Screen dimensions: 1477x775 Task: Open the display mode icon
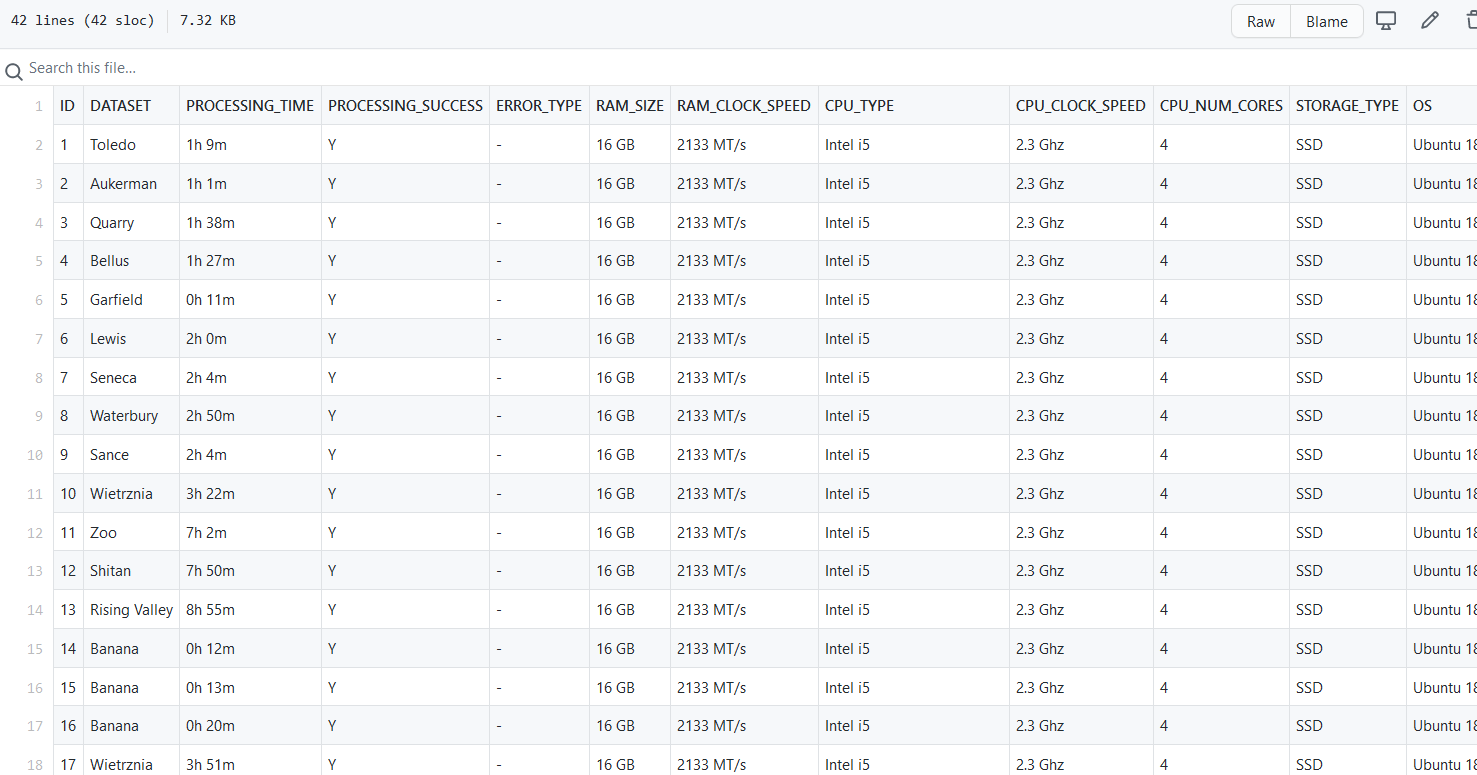click(1386, 20)
